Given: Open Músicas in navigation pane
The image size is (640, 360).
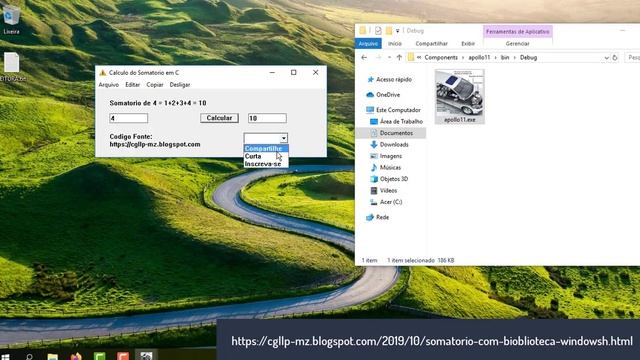Looking at the screenshot, I should 385,167.
